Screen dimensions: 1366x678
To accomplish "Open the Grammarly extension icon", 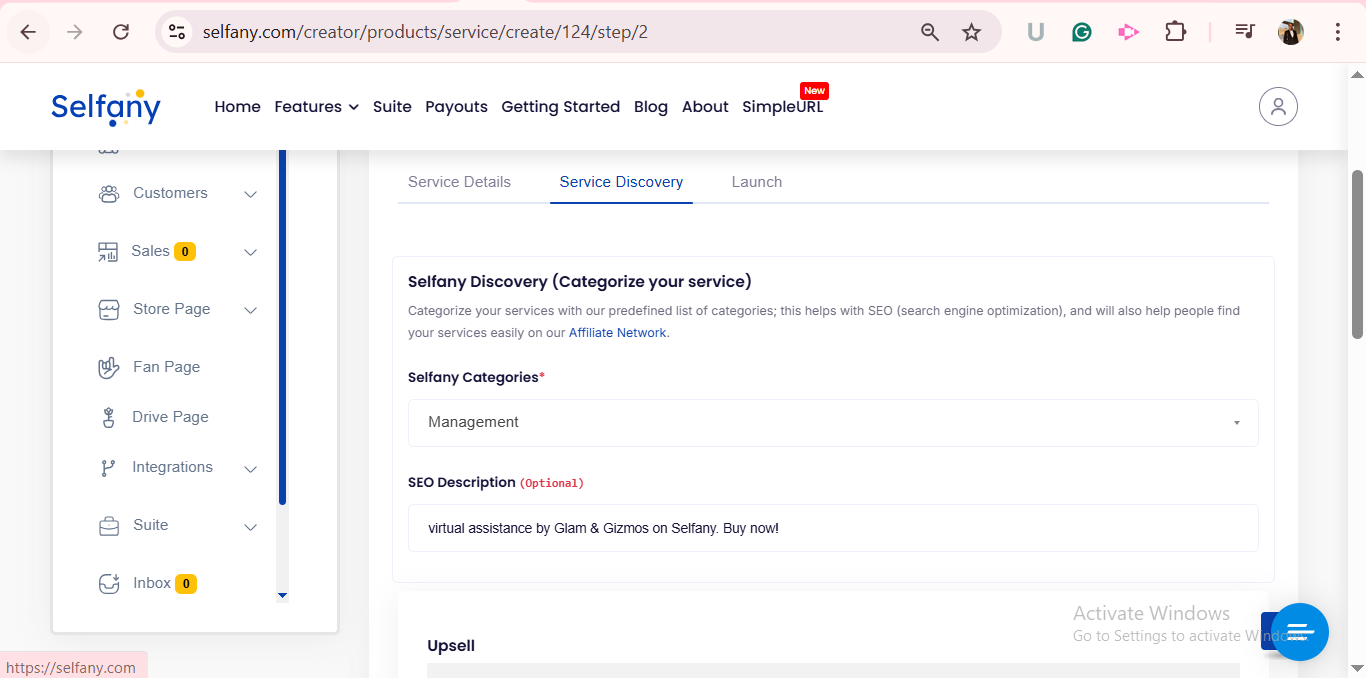I will [1081, 32].
